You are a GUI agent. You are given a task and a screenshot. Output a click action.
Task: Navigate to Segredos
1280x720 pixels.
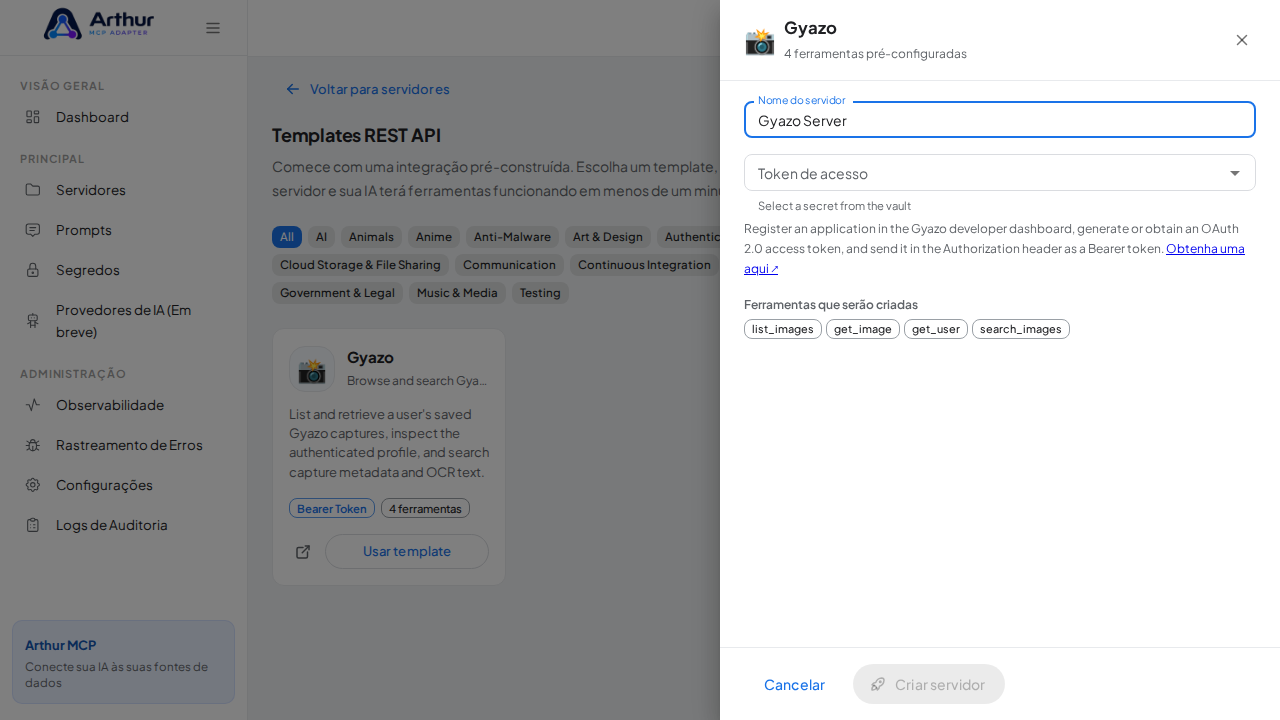pos(123,270)
